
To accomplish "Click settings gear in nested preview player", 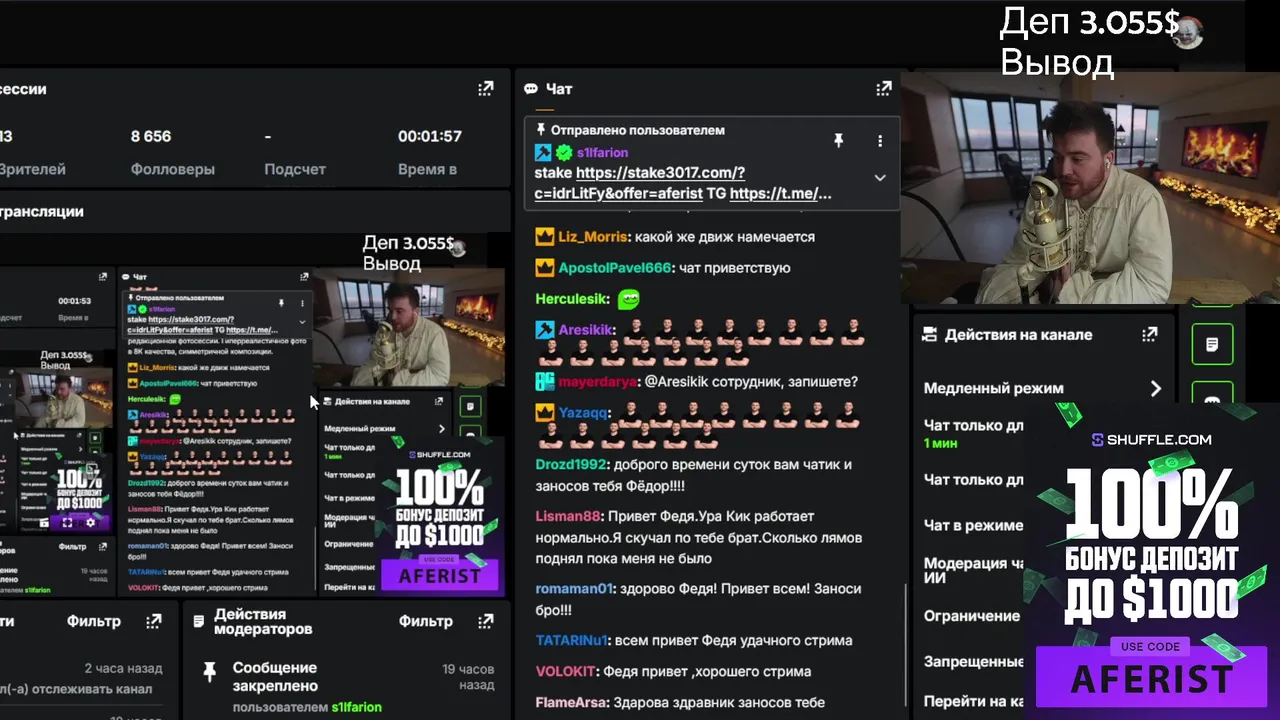I will [90, 522].
